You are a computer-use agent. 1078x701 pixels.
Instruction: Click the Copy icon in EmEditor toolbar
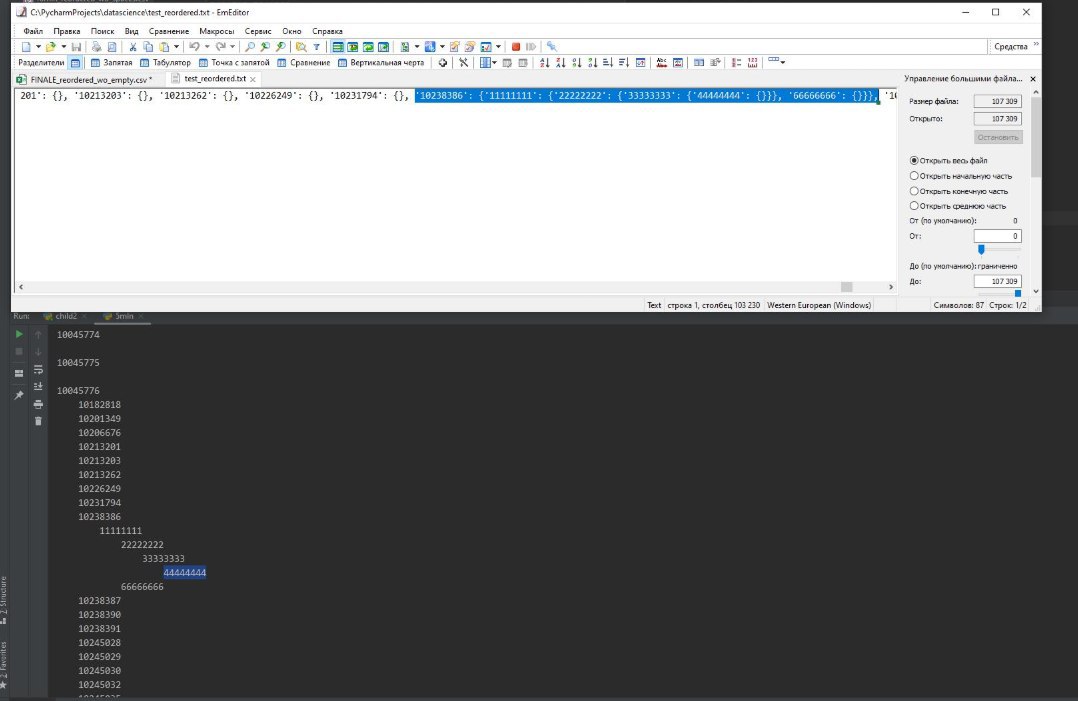(x=148, y=47)
